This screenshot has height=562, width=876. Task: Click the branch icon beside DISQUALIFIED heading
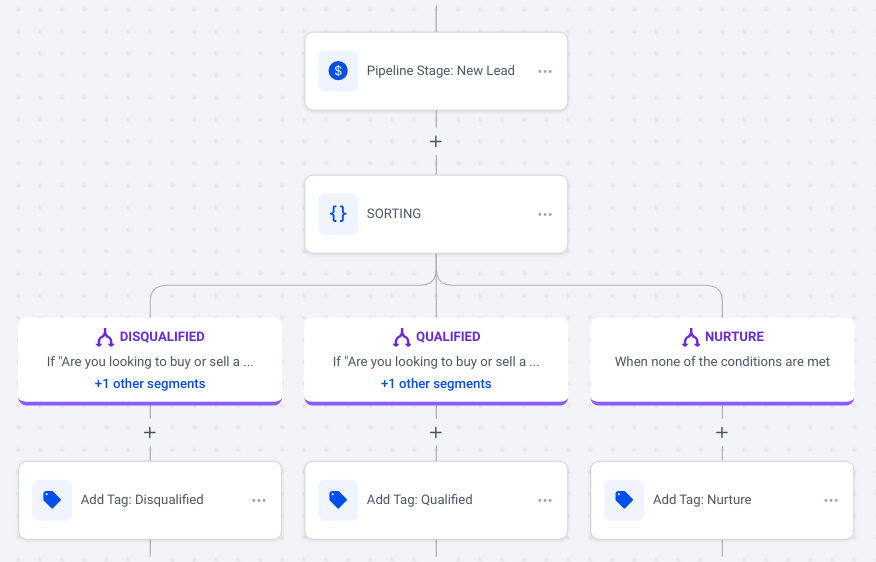pos(105,337)
